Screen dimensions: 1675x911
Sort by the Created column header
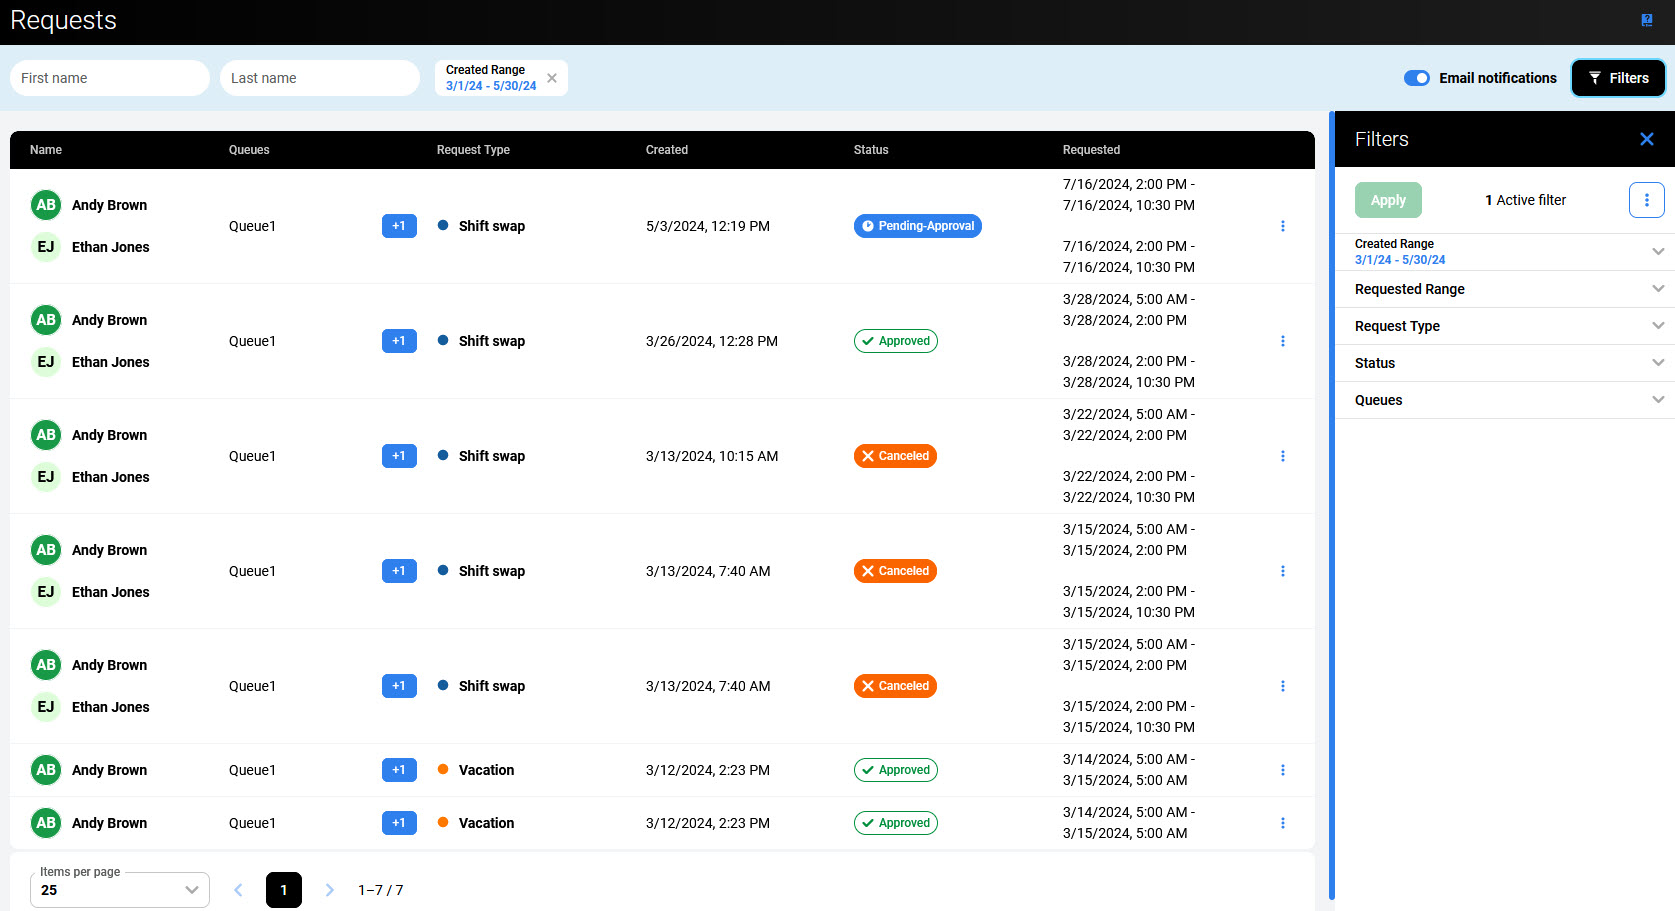pos(666,150)
